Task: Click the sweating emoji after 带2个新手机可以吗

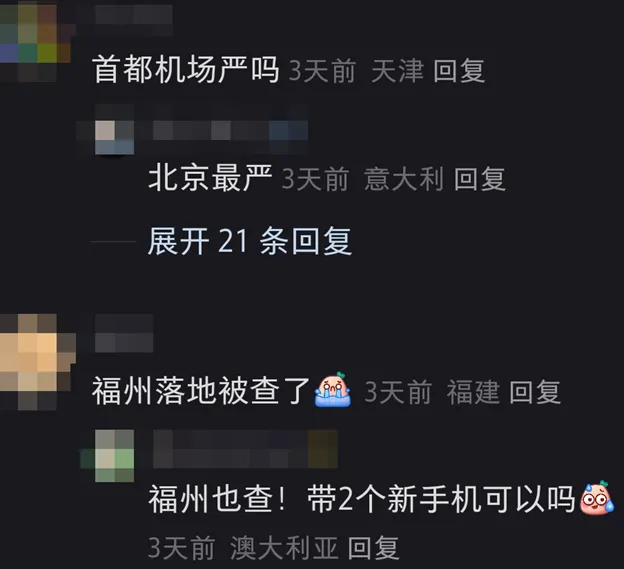Action: tap(597, 498)
